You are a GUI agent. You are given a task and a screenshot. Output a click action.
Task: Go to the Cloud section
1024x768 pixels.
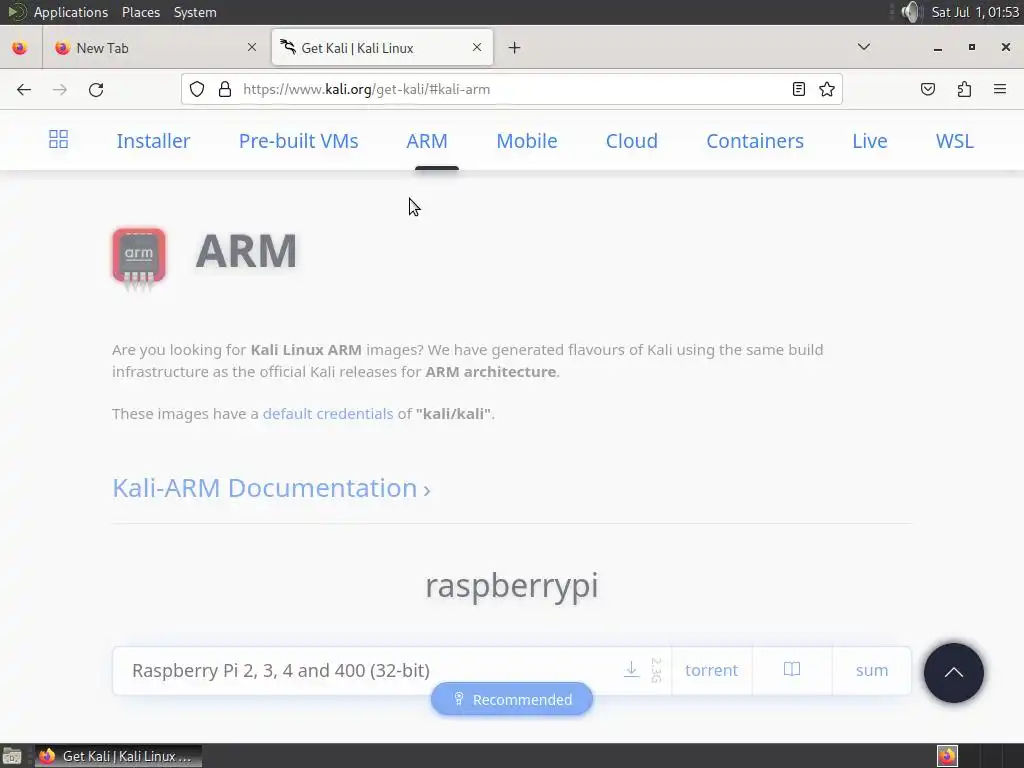(632, 141)
